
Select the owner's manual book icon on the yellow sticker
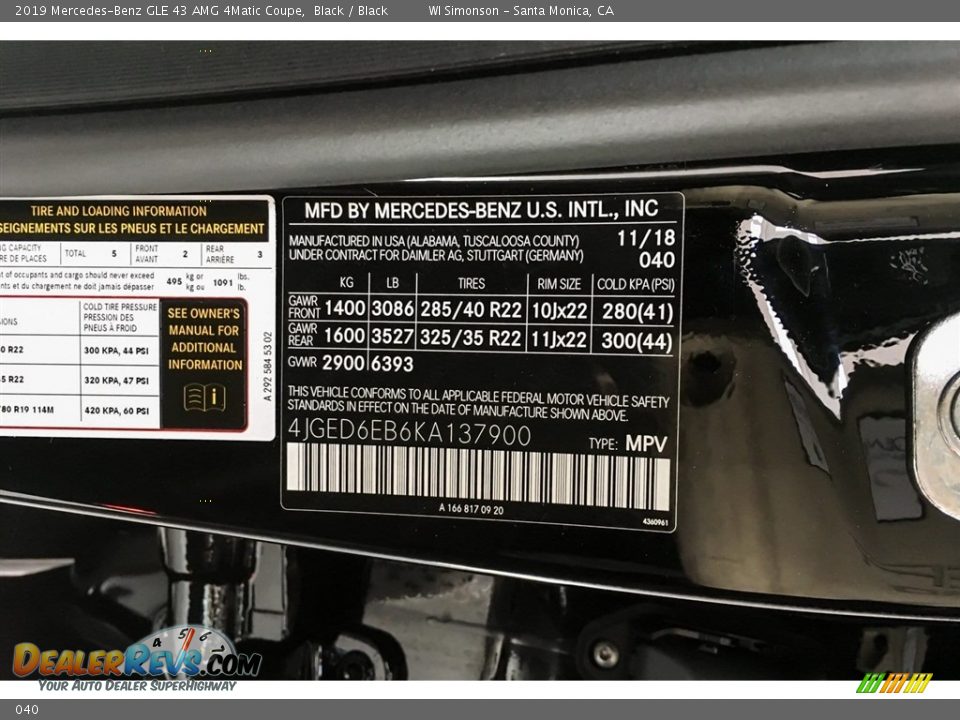[x=207, y=396]
